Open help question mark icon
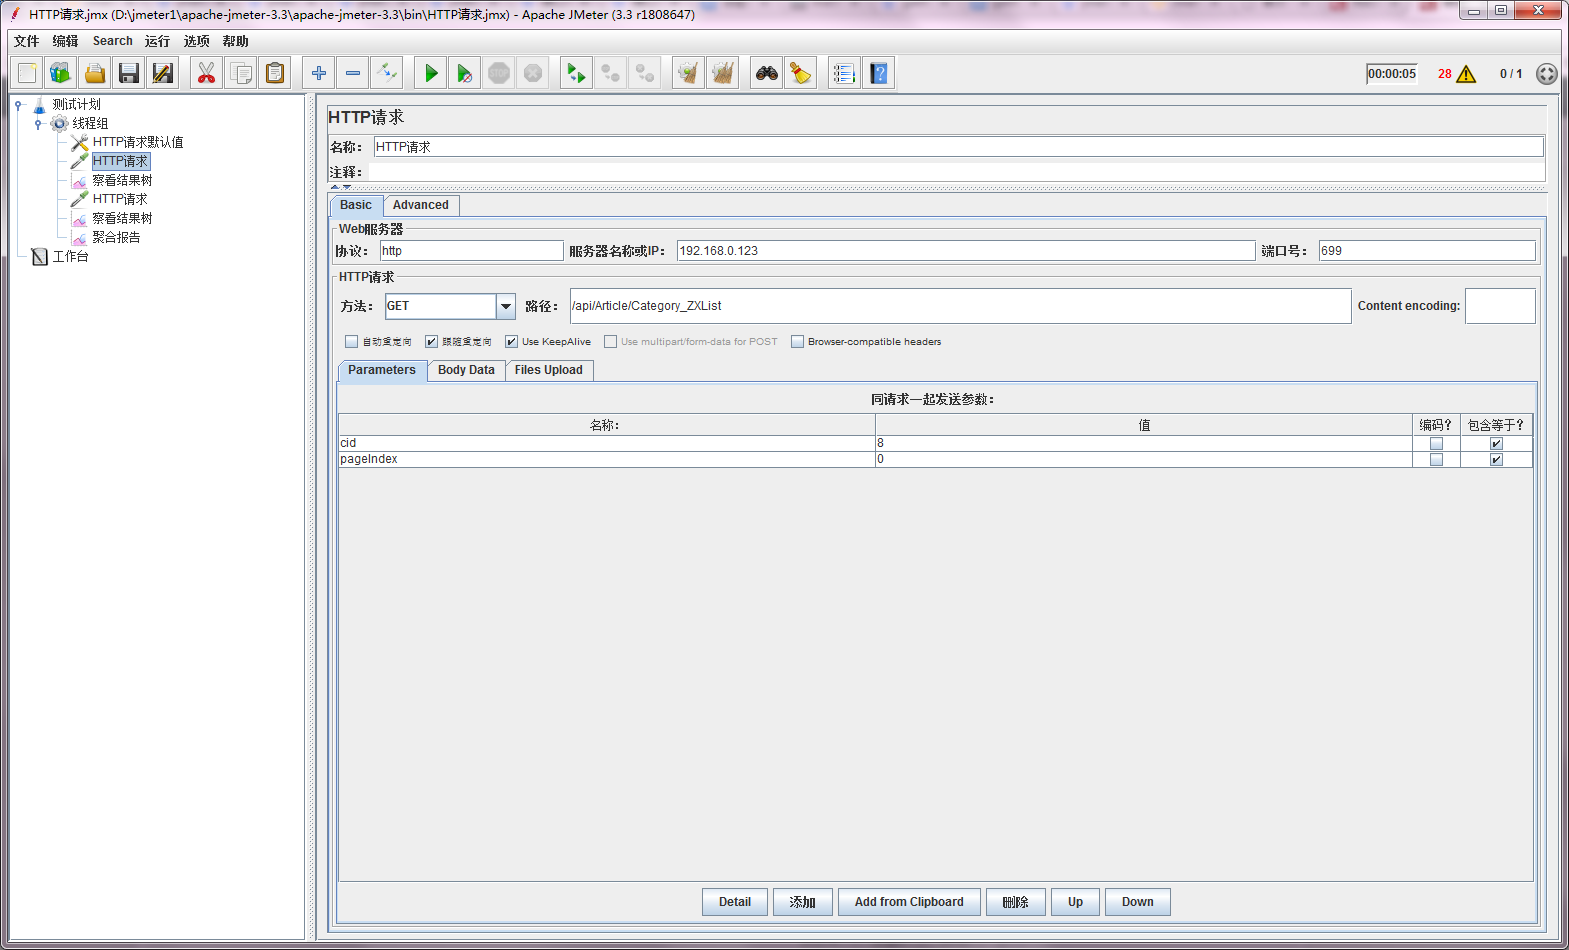This screenshot has width=1569, height=950. (879, 73)
